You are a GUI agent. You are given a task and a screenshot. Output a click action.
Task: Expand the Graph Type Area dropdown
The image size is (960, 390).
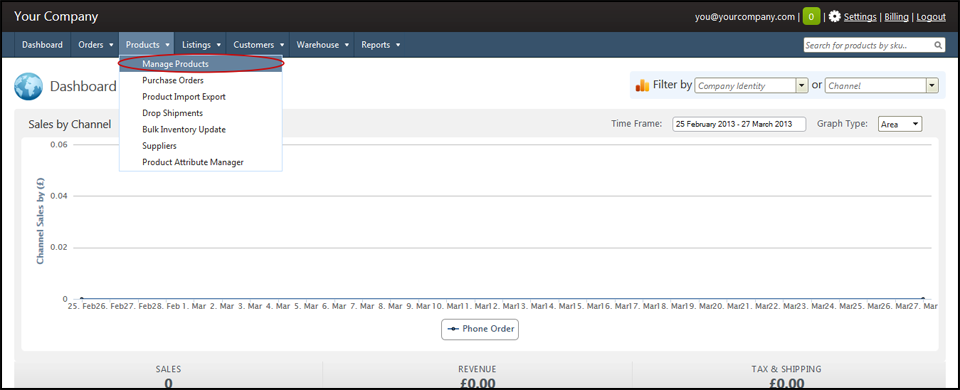click(x=900, y=124)
